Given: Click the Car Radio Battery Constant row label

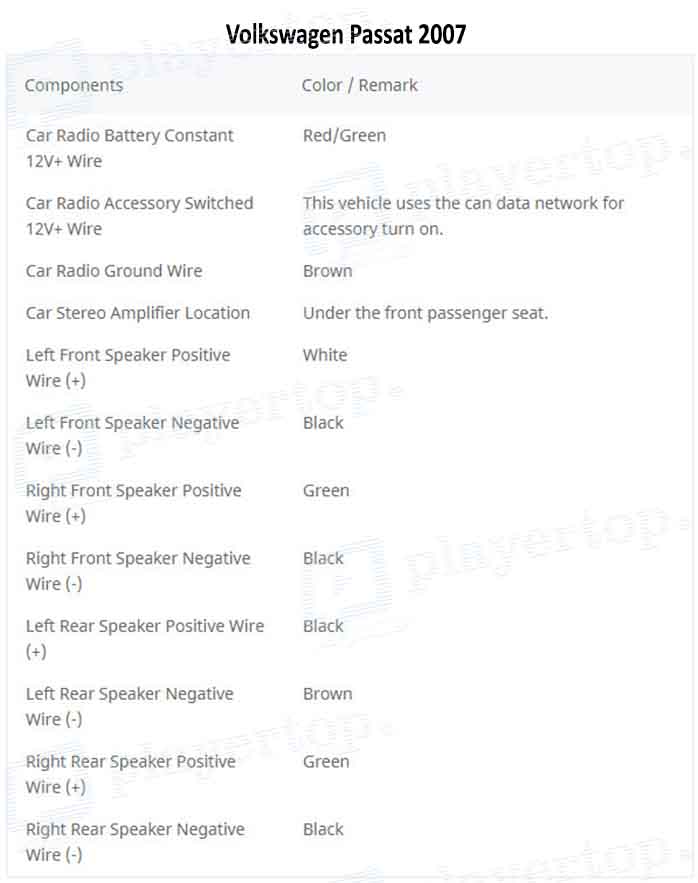Looking at the screenshot, I should pos(130,148).
